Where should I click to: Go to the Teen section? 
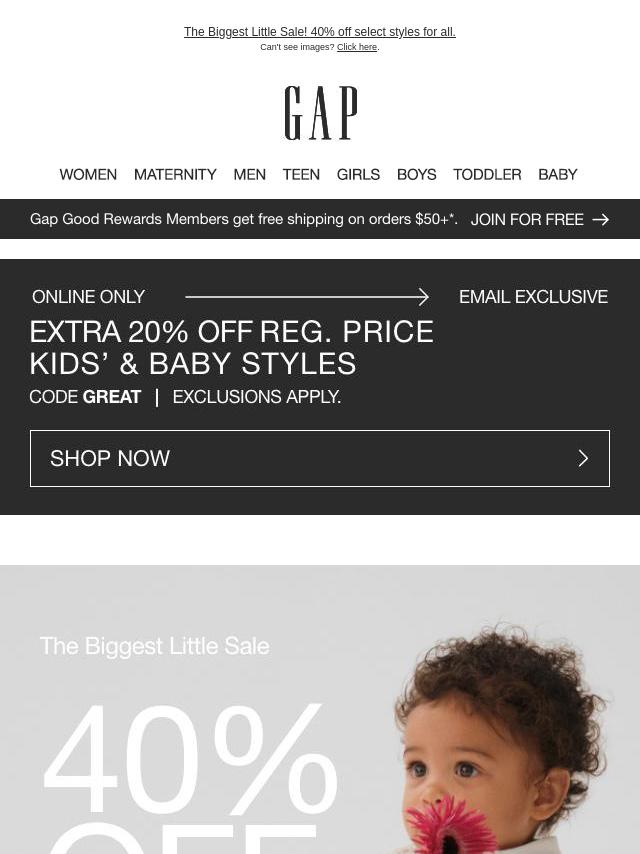pos(301,174)
